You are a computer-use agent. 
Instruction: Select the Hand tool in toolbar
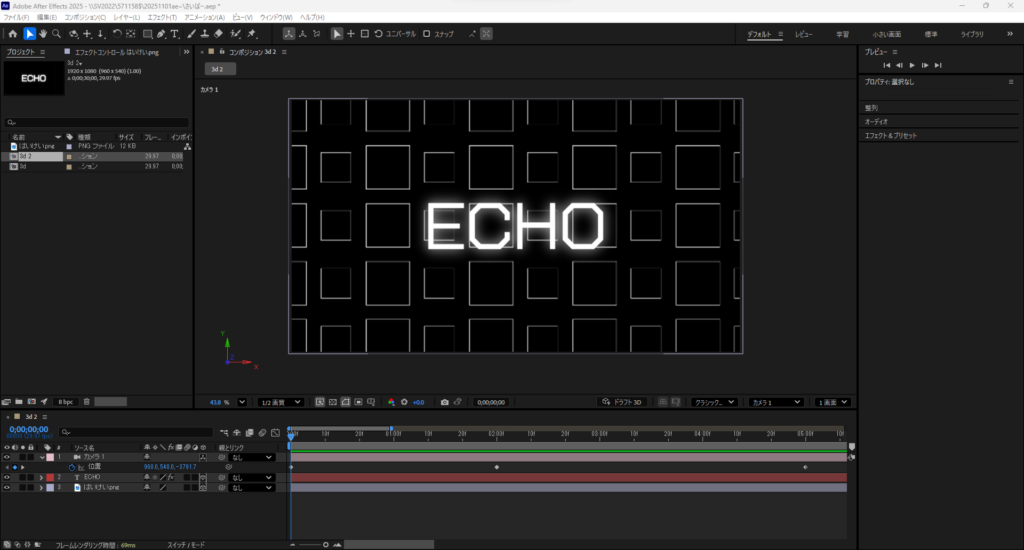pyautogui.click(x=43, y=34)
